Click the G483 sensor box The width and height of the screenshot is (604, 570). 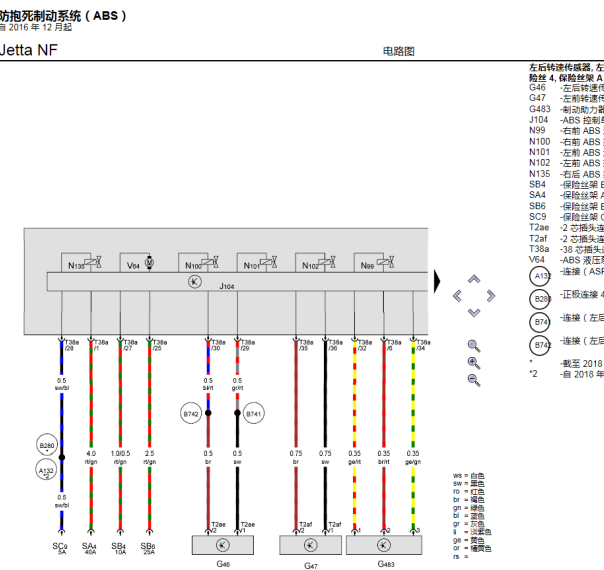[384, 545]
